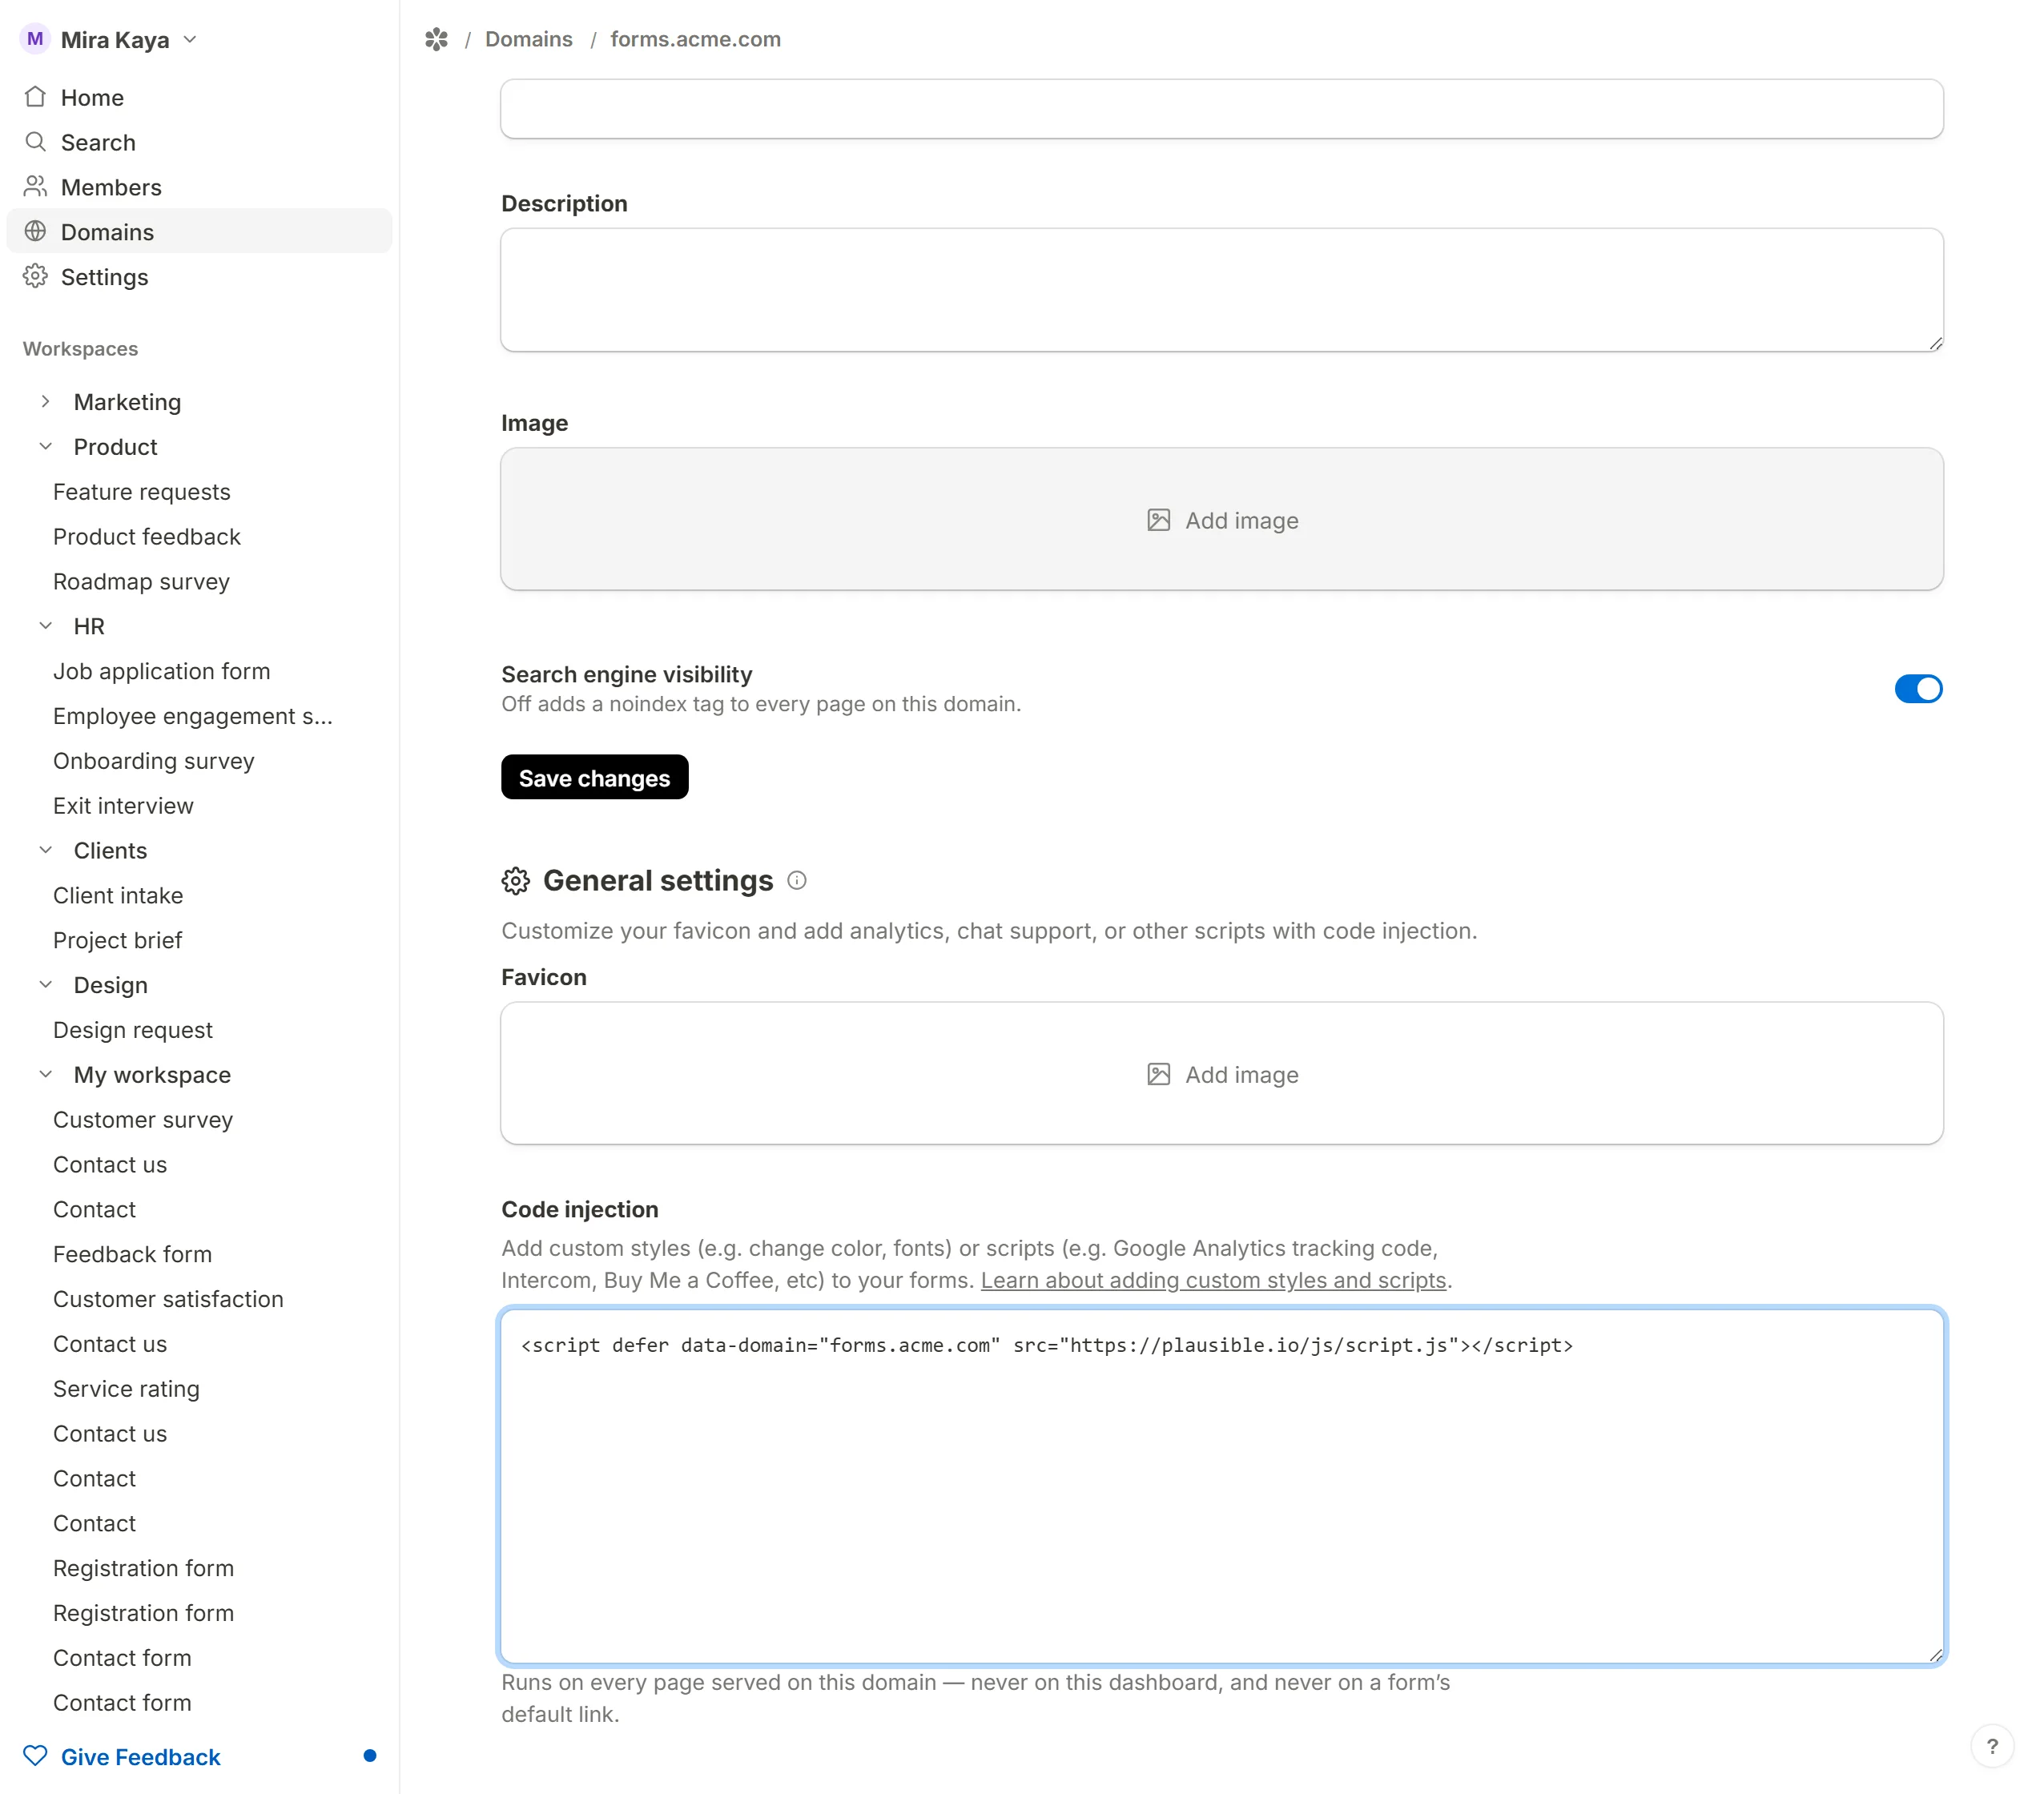Open the Project brief form
This screenshot has height=1794, width=2044.
[x=117, y=940]
